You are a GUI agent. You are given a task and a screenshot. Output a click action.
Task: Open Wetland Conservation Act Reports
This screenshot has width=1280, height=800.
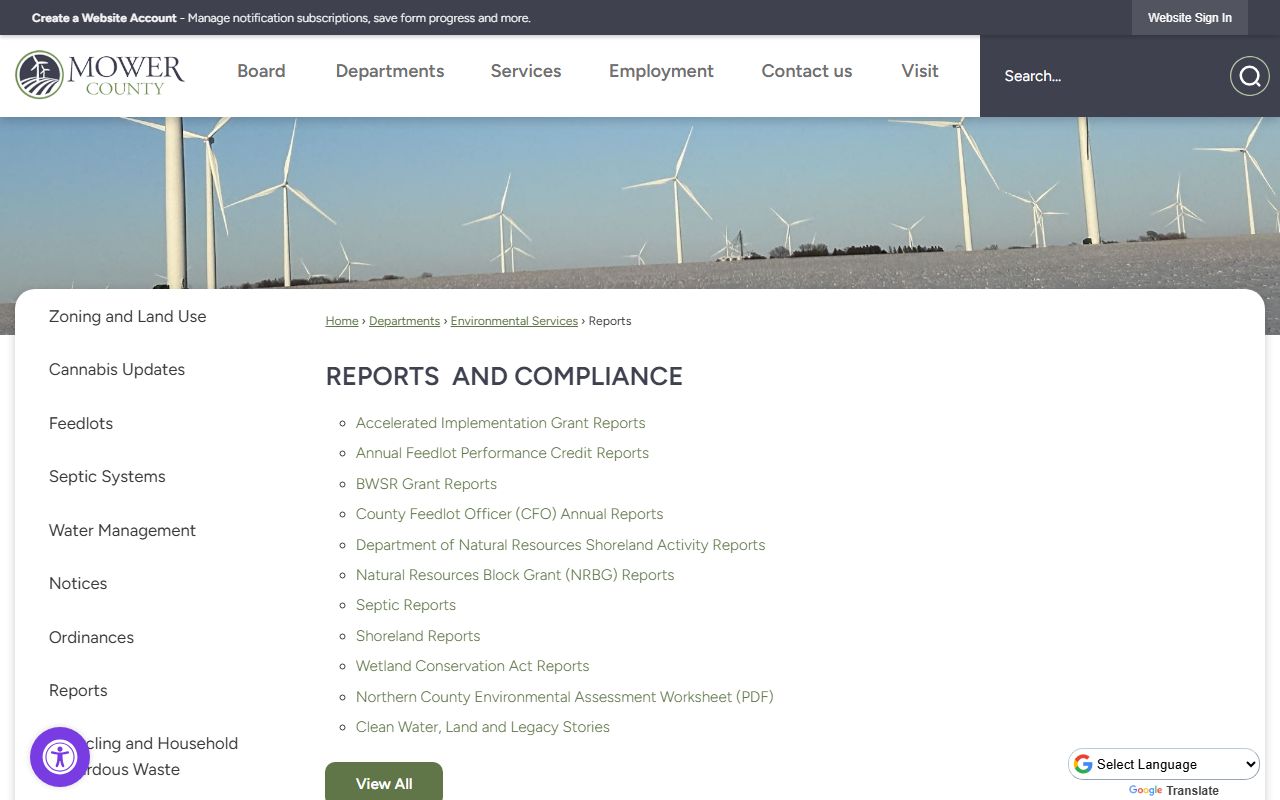tap(473, 666)
